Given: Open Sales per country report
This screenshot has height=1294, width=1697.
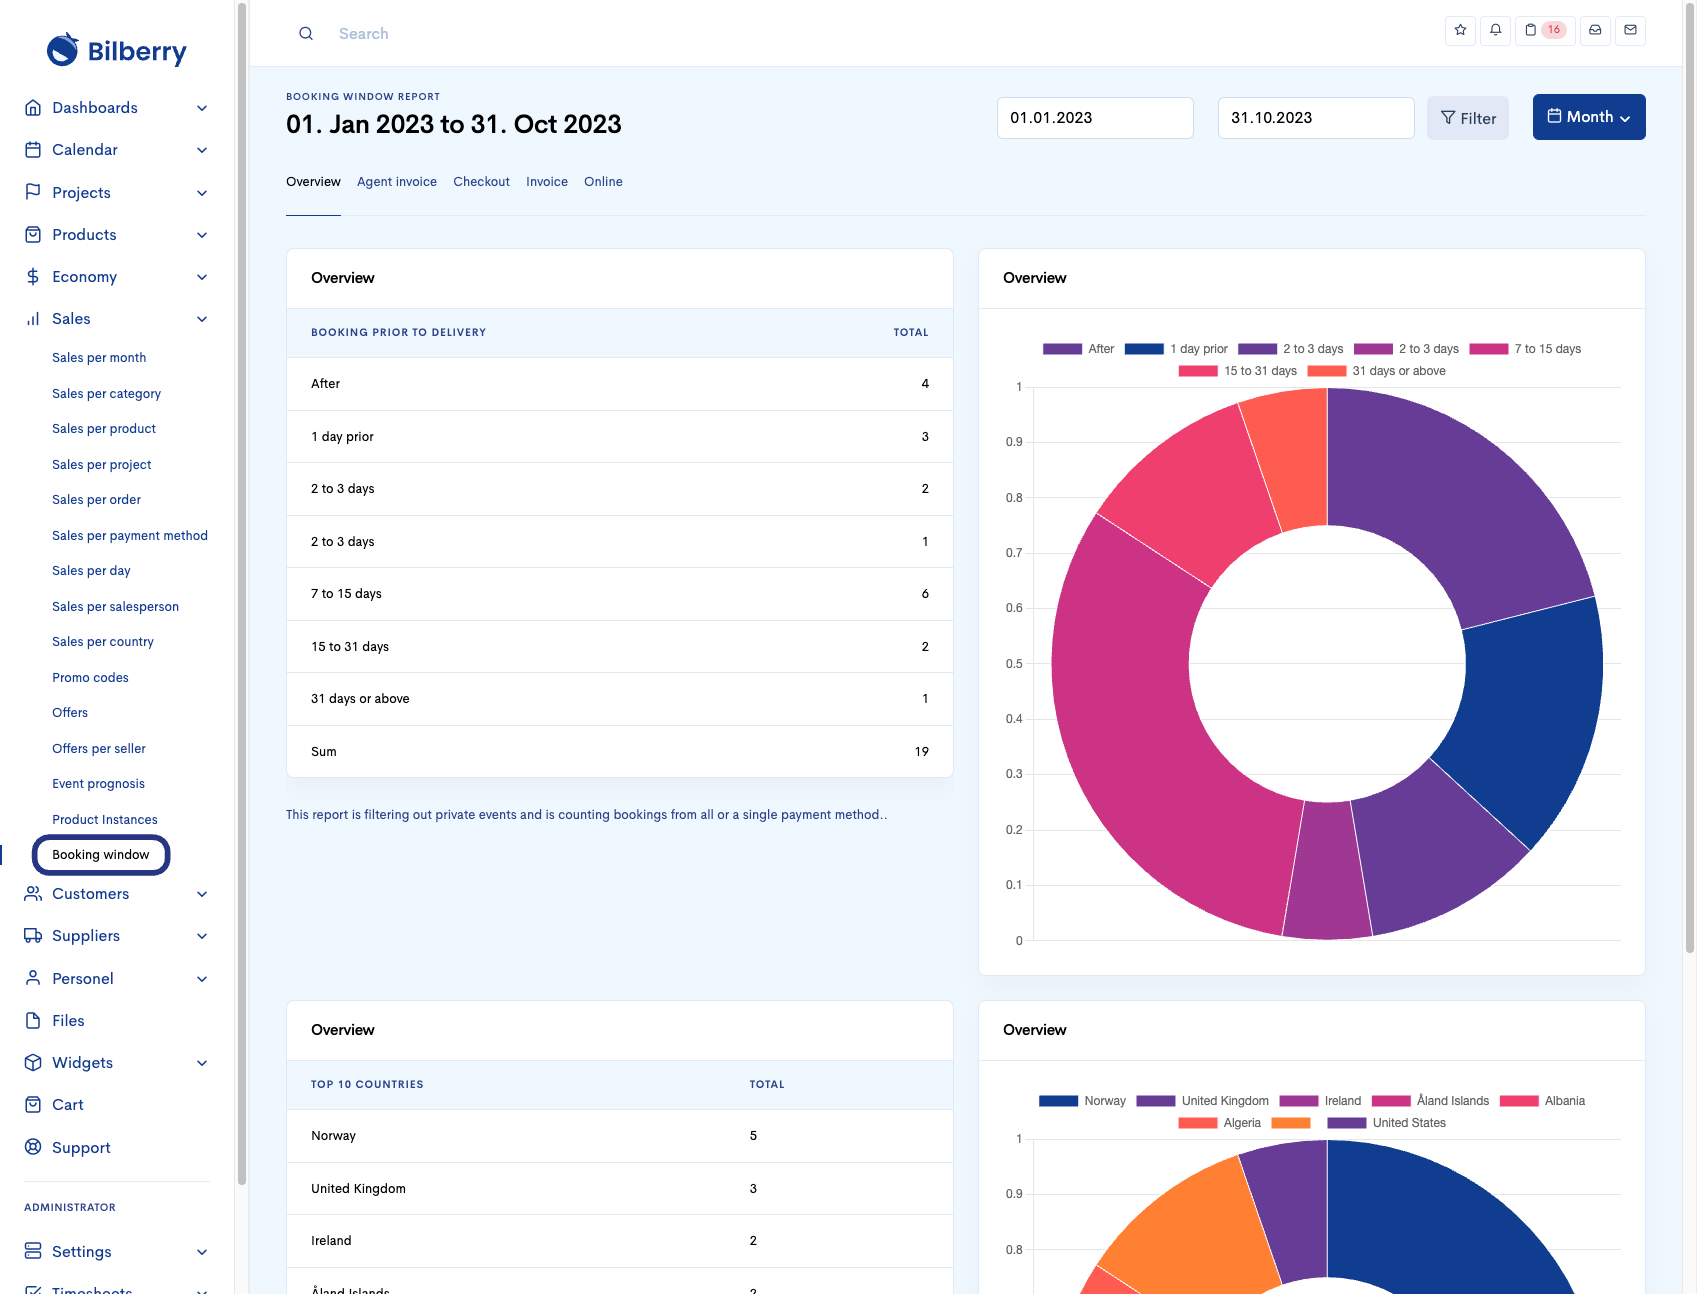Looking at the screenshot, I should (x=103, y=642).
